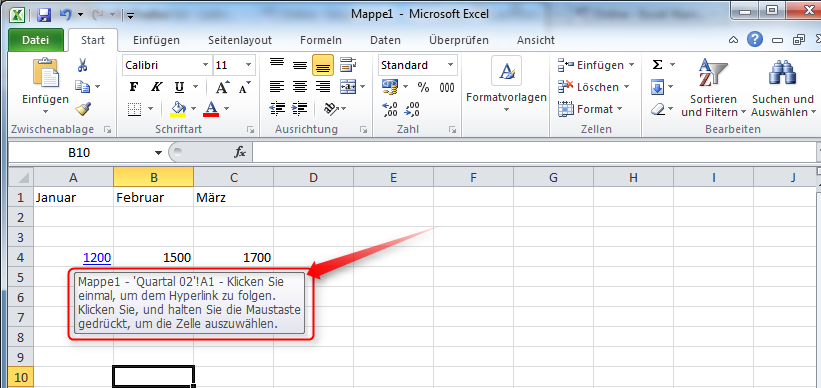Click the Save icon in the quick access toolbar
The image size is (821, 388).
[x=44, y=15]
